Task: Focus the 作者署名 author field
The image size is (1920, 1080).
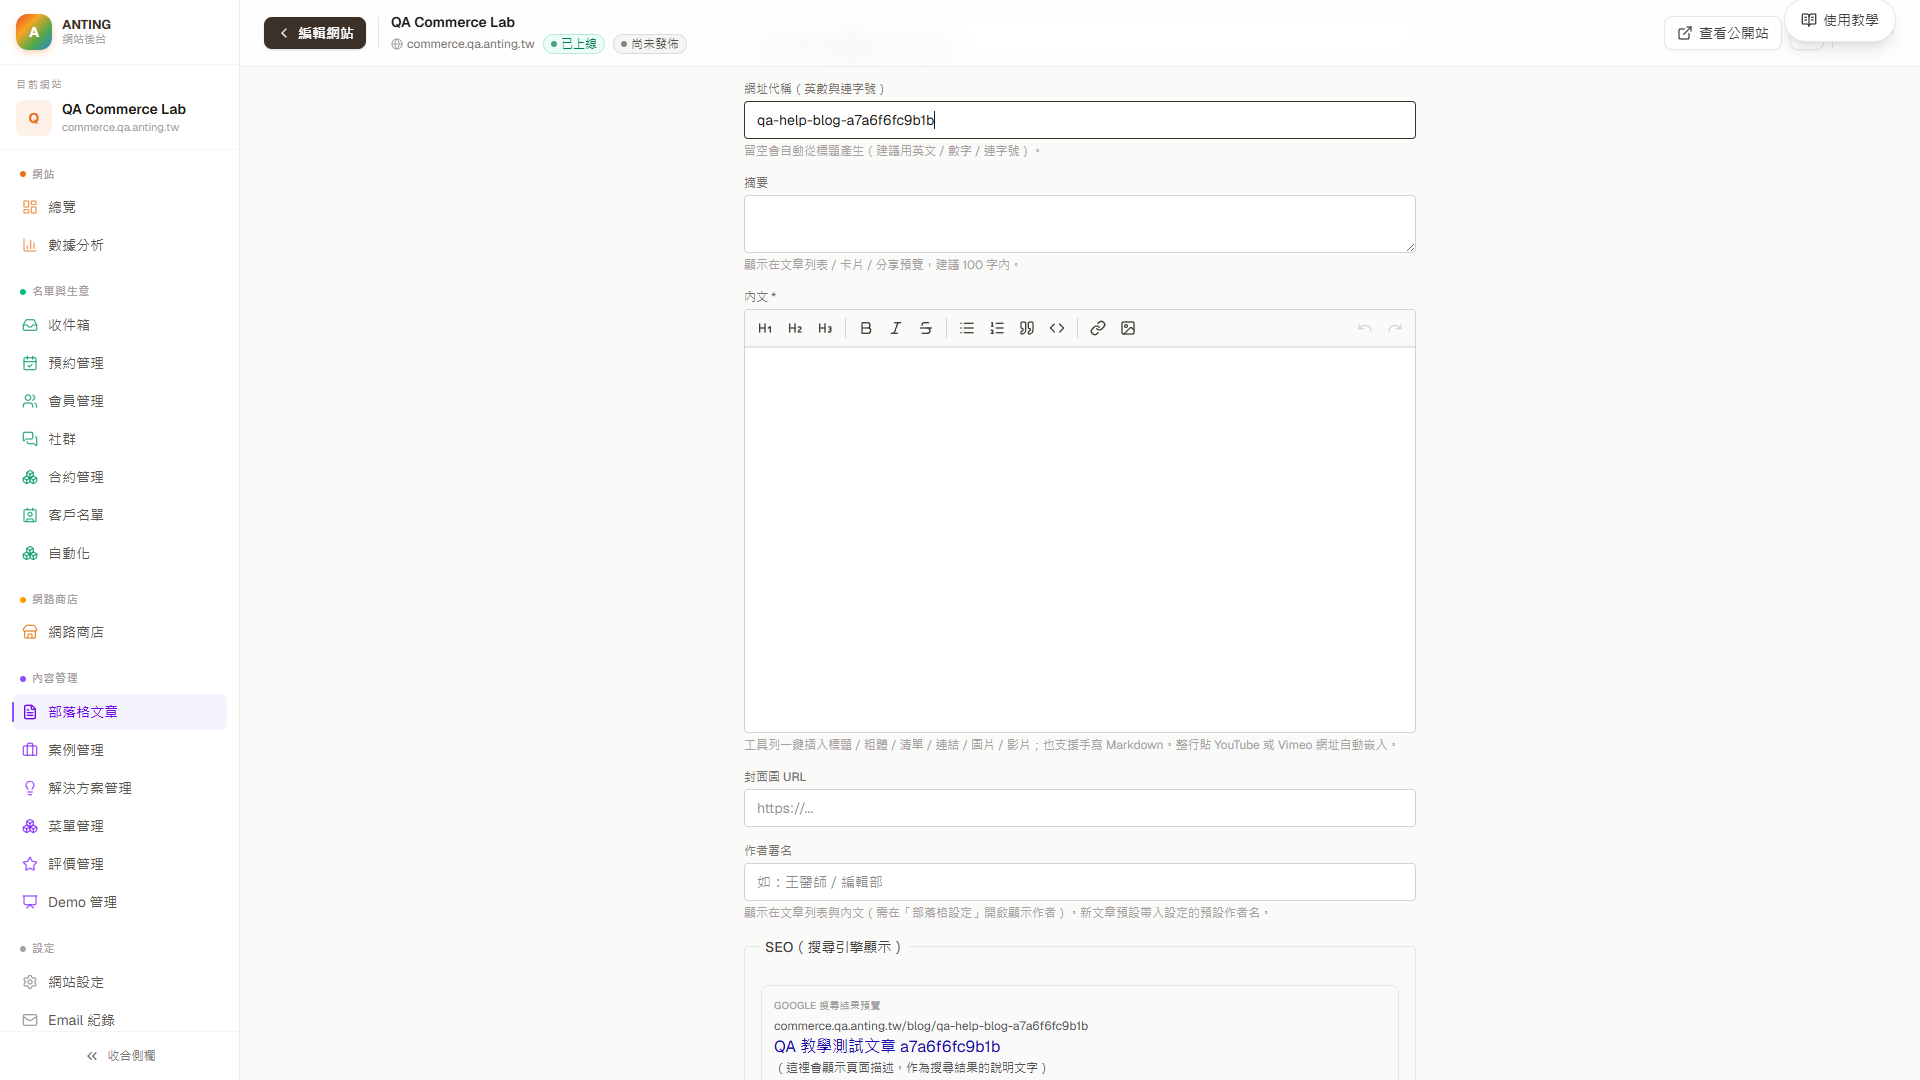Action: [x=1080, y=882]
